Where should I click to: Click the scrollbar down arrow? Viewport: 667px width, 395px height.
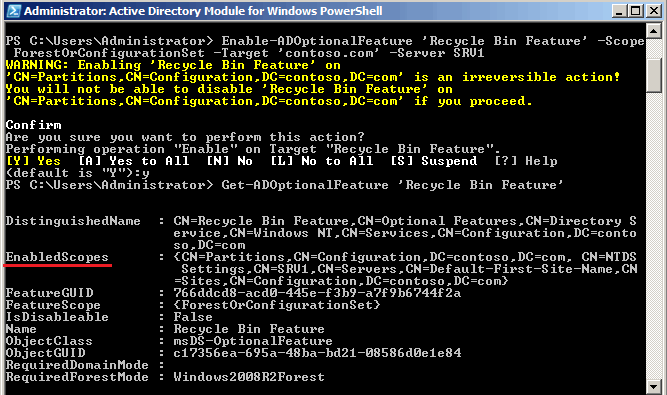(x=653, y=386)
